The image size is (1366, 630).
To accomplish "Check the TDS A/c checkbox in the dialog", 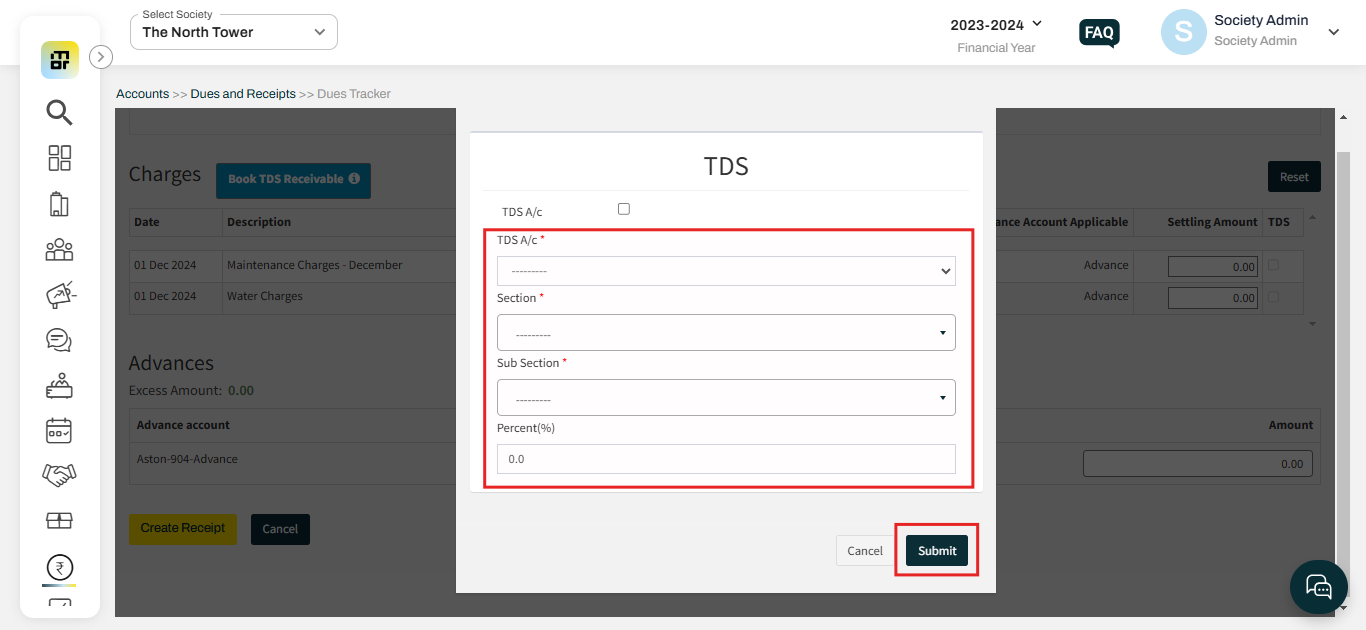I will (623, 208).
